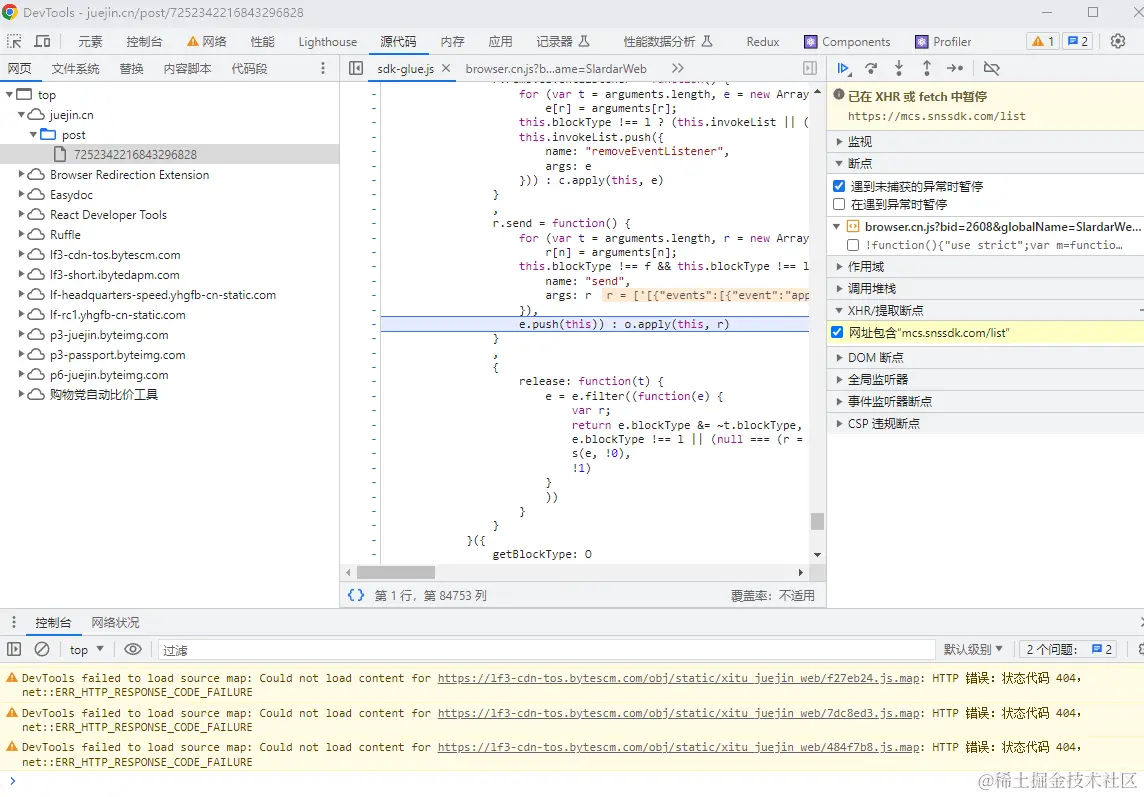
Task: Open DevTools settings gear
Action: [x=1118, y=42]
